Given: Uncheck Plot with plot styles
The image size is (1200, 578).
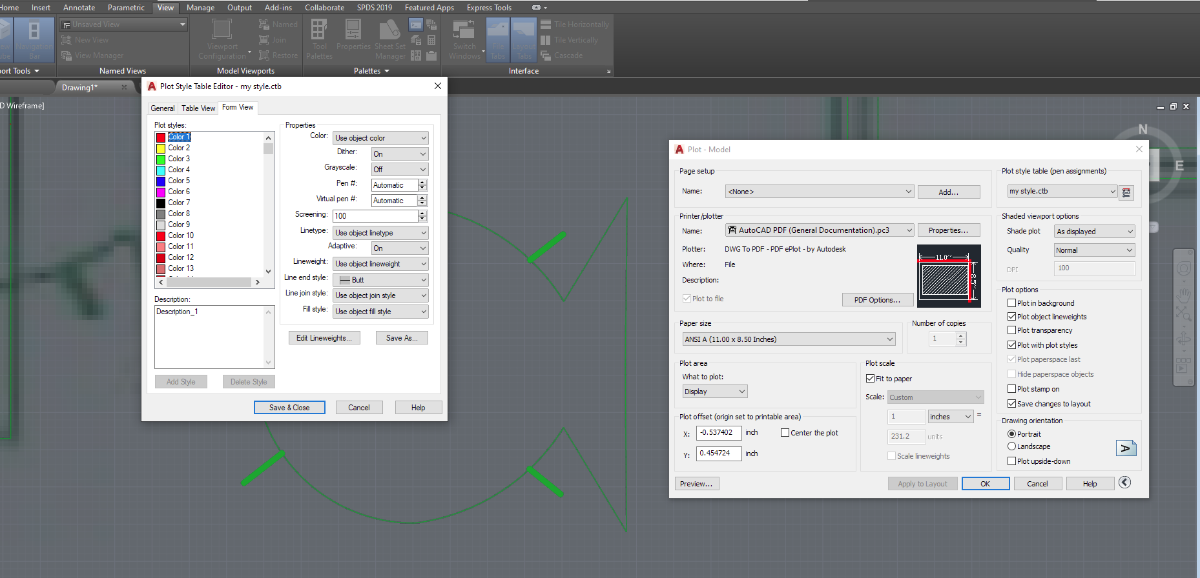Looking at the screenshot, I should [1011, 345].
